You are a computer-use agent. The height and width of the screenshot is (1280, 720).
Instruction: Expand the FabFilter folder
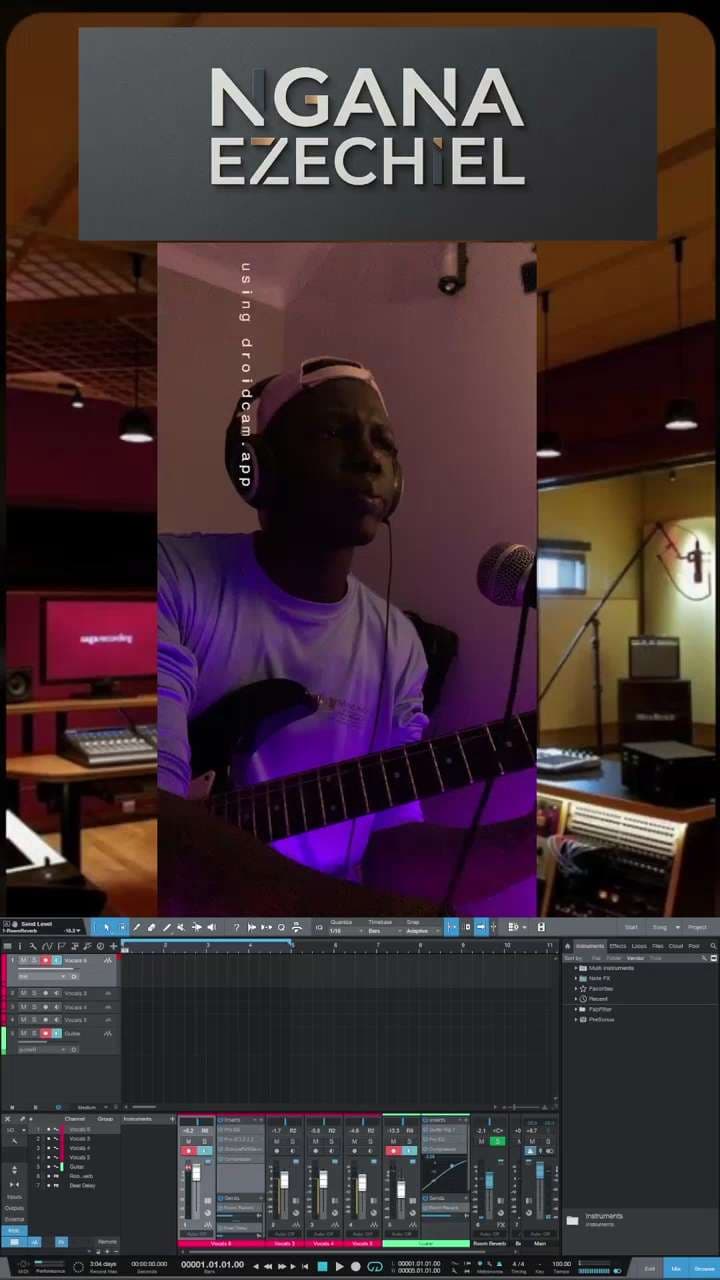[x=576, y=1009]
